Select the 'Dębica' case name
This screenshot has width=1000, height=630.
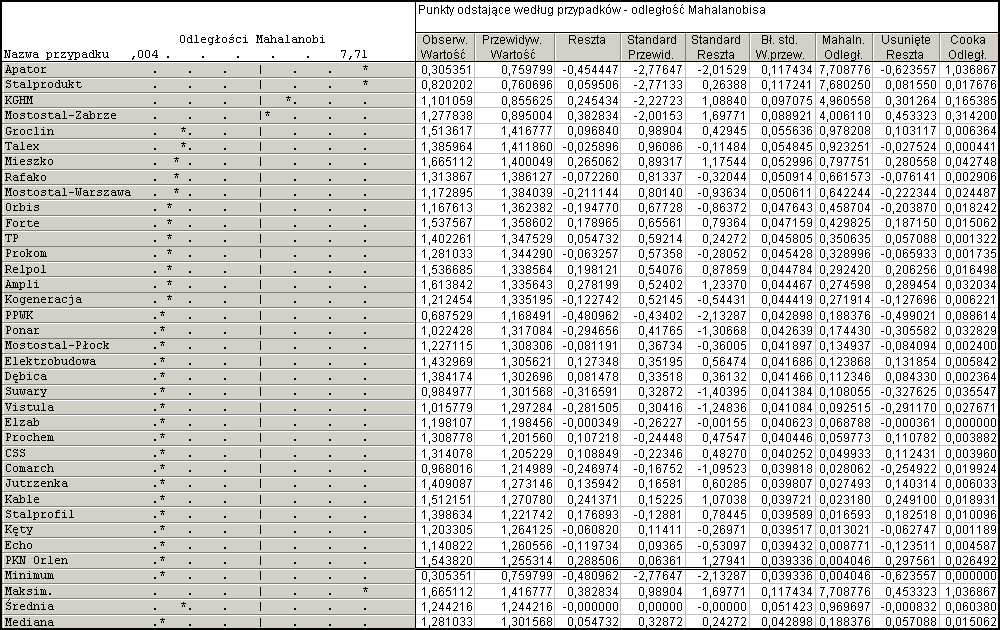click(x=26, y=377)
